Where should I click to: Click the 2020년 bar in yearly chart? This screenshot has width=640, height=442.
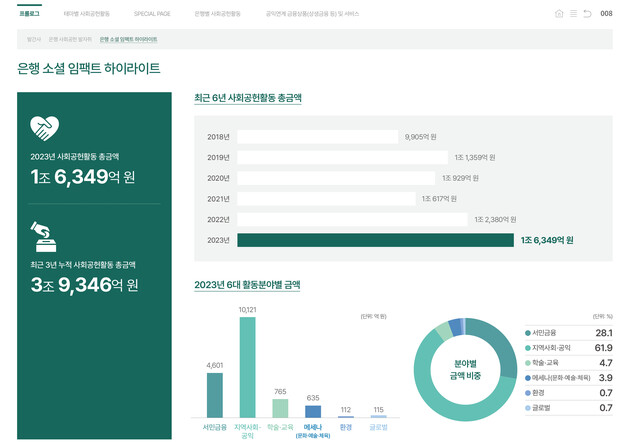pos(336,178)
